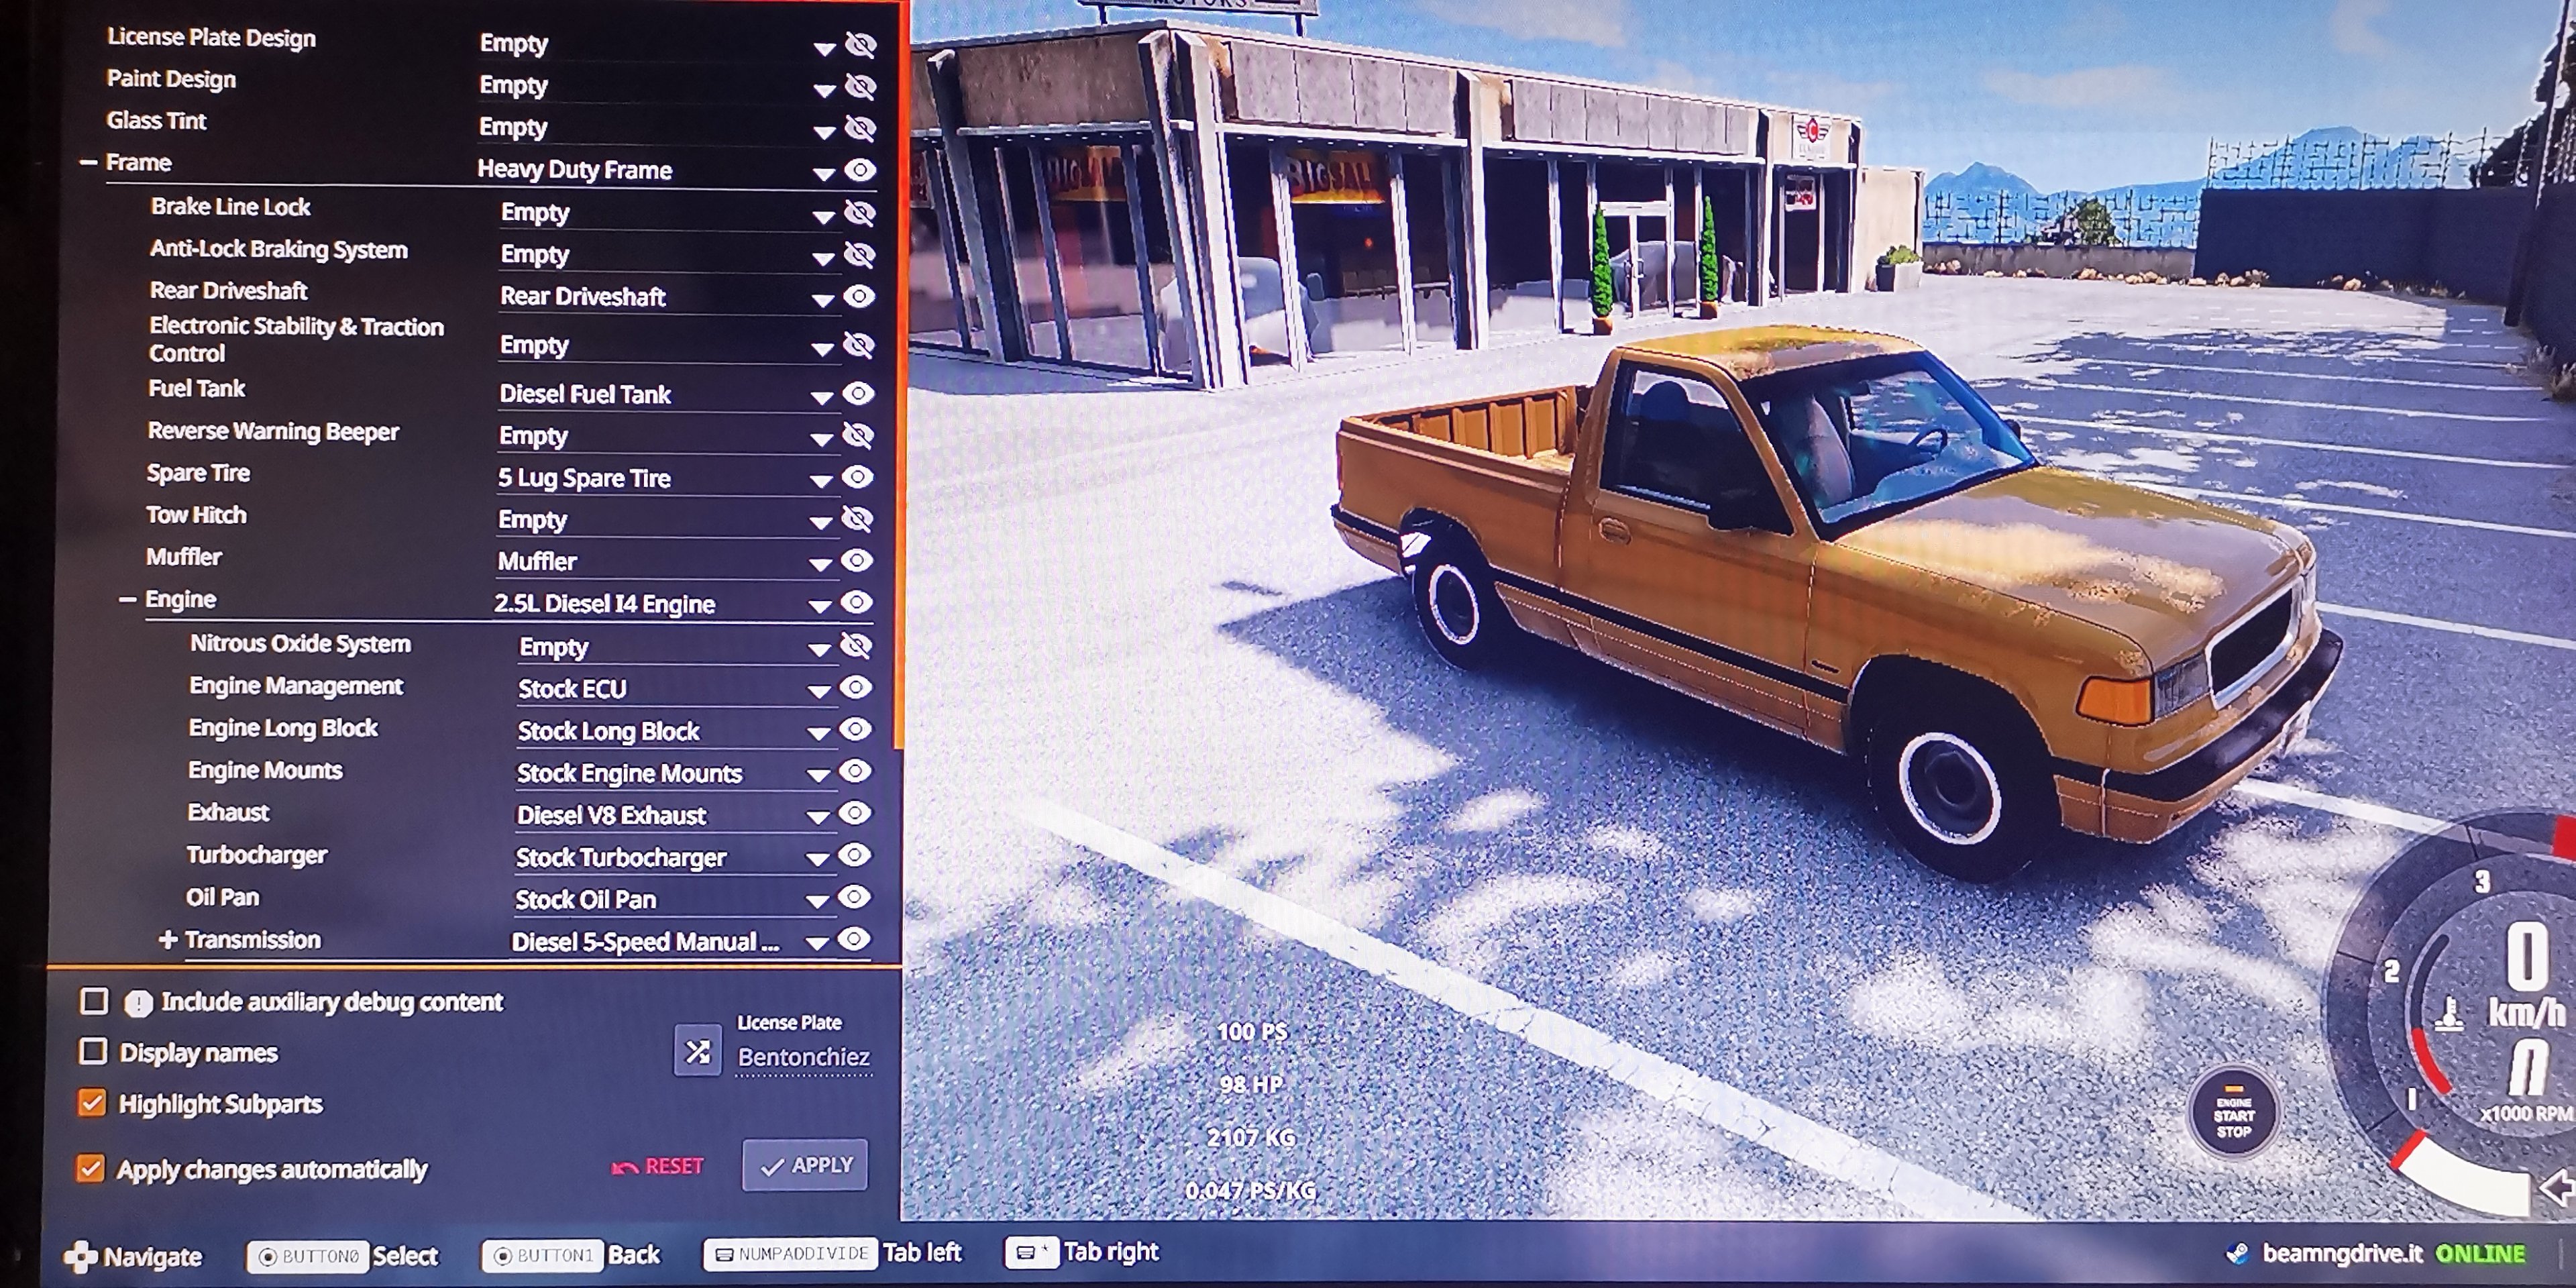2576x1288 pixels.
Task: Collapse the Frame section
Action: coord(89,162)
